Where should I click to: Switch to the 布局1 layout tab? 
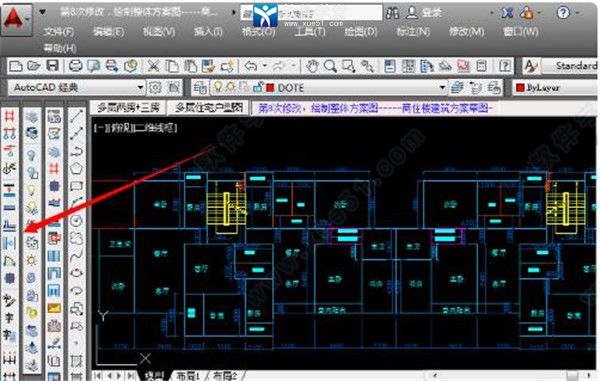click(x=188, y=376)
